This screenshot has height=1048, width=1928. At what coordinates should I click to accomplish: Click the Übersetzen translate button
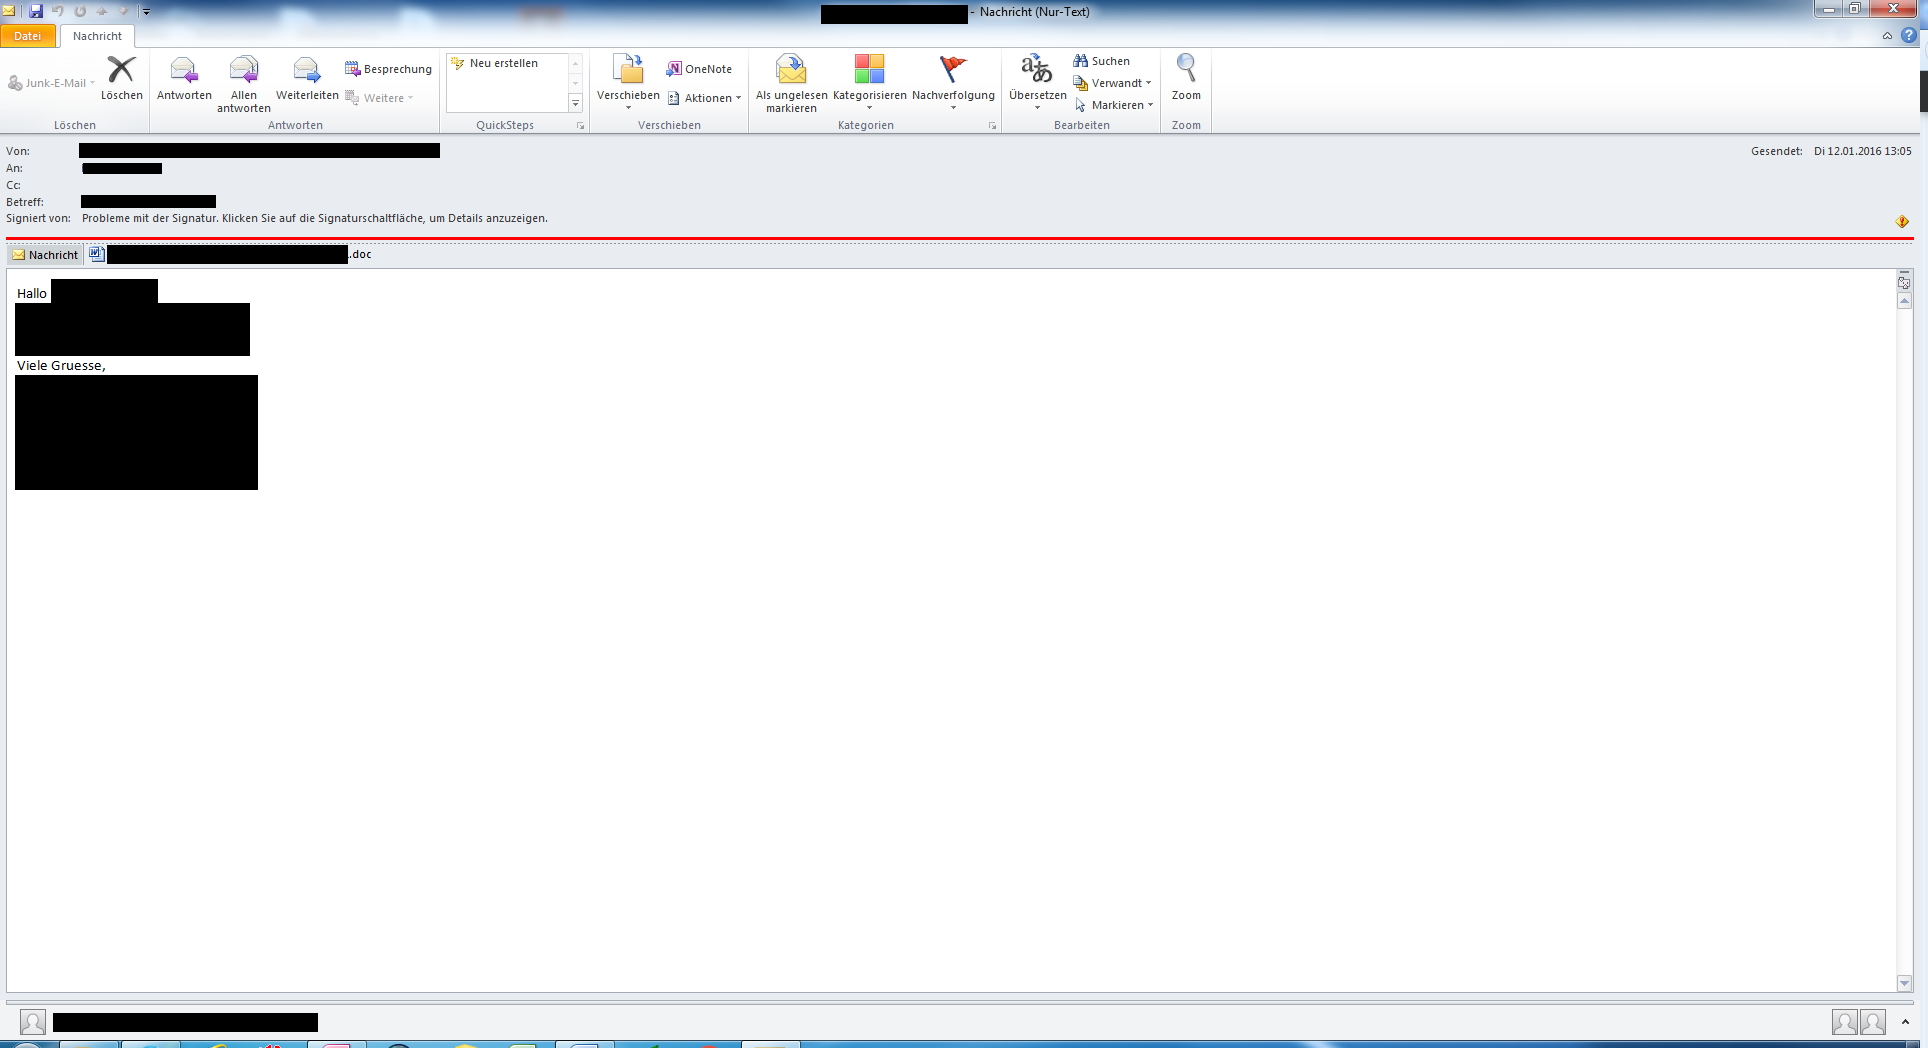(1037, 82)
